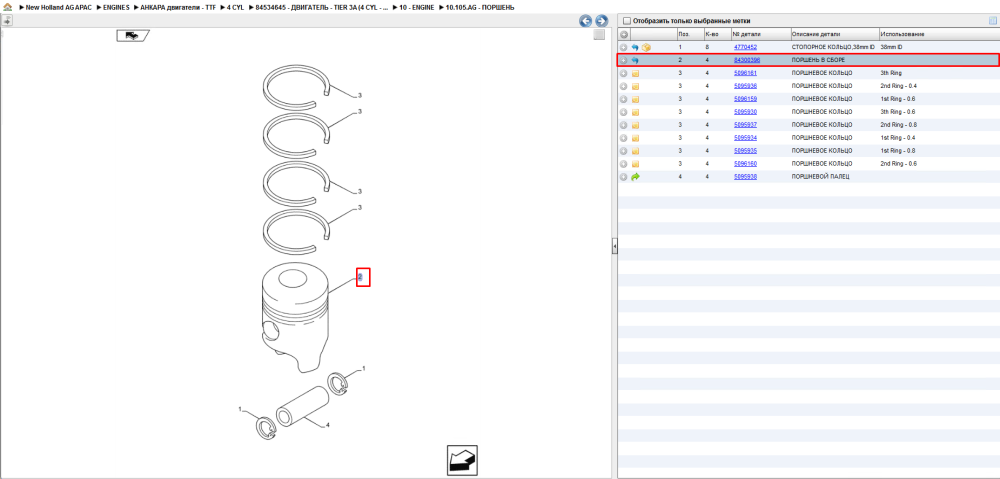Click the small square button at the diagram's corner
This screenshot has height=479, width=1000.
599,35
